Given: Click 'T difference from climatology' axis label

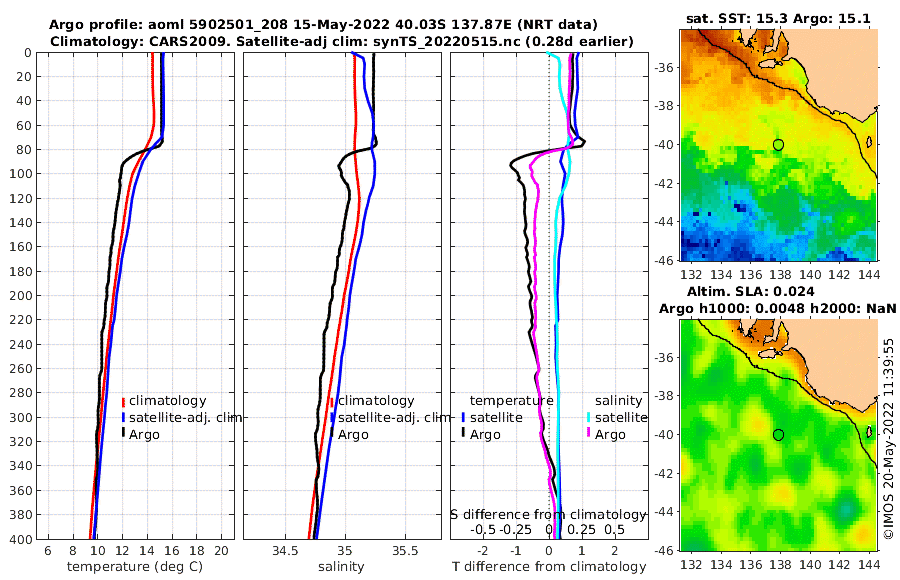Looking at the screenshot, I should click(549, 566).
